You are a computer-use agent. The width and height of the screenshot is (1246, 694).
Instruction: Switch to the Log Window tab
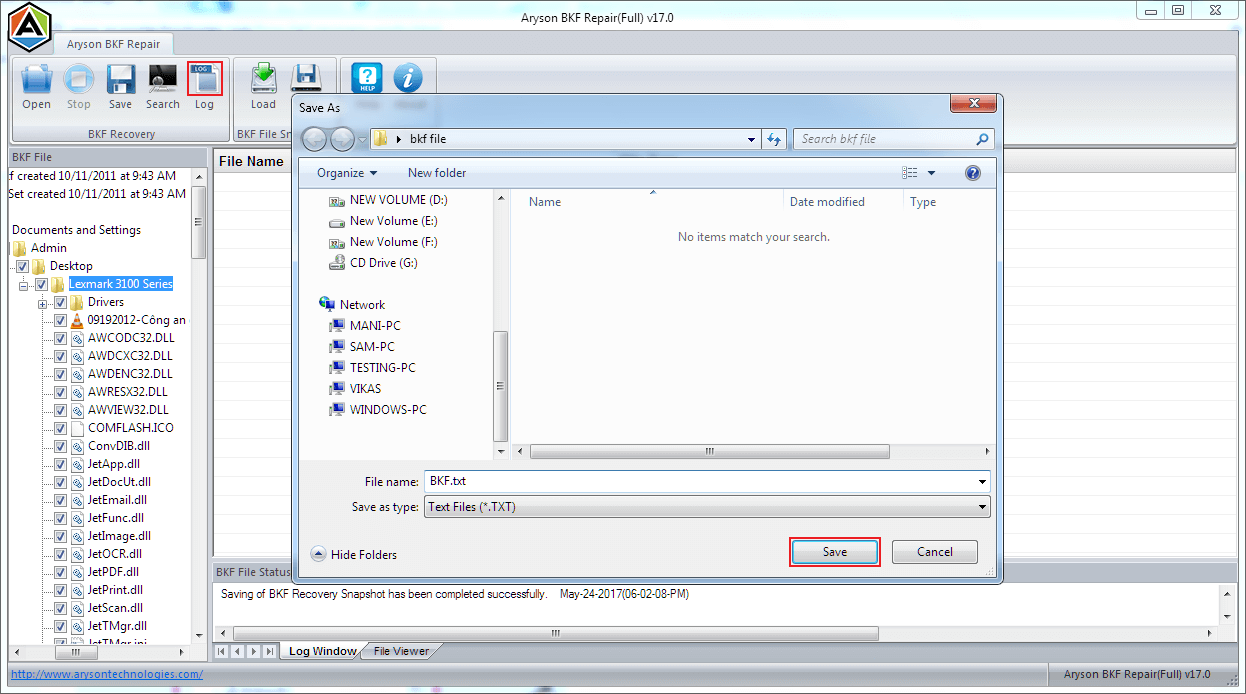click(x=322, y=651)
